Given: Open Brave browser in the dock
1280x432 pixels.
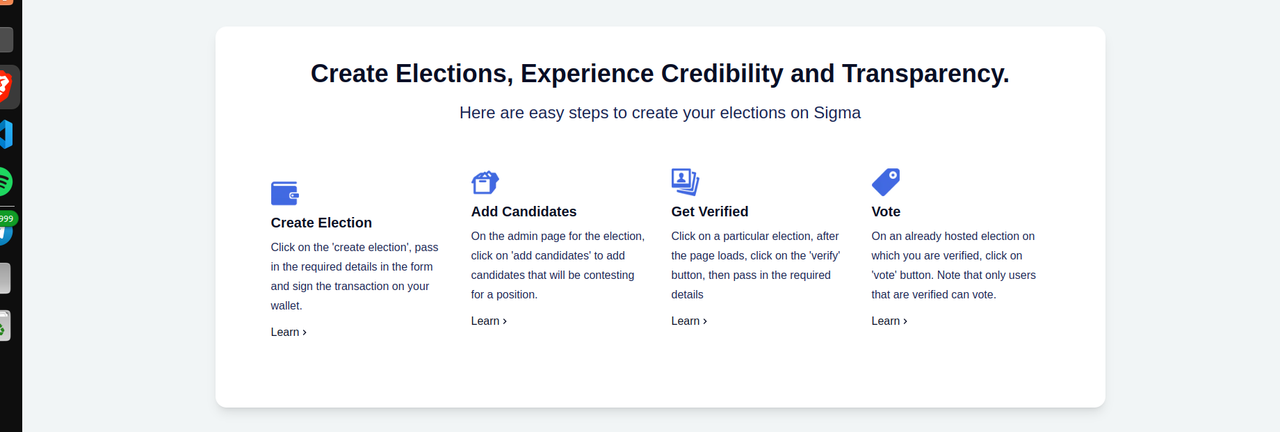Looking at the screenshot, I should point(4,87).
